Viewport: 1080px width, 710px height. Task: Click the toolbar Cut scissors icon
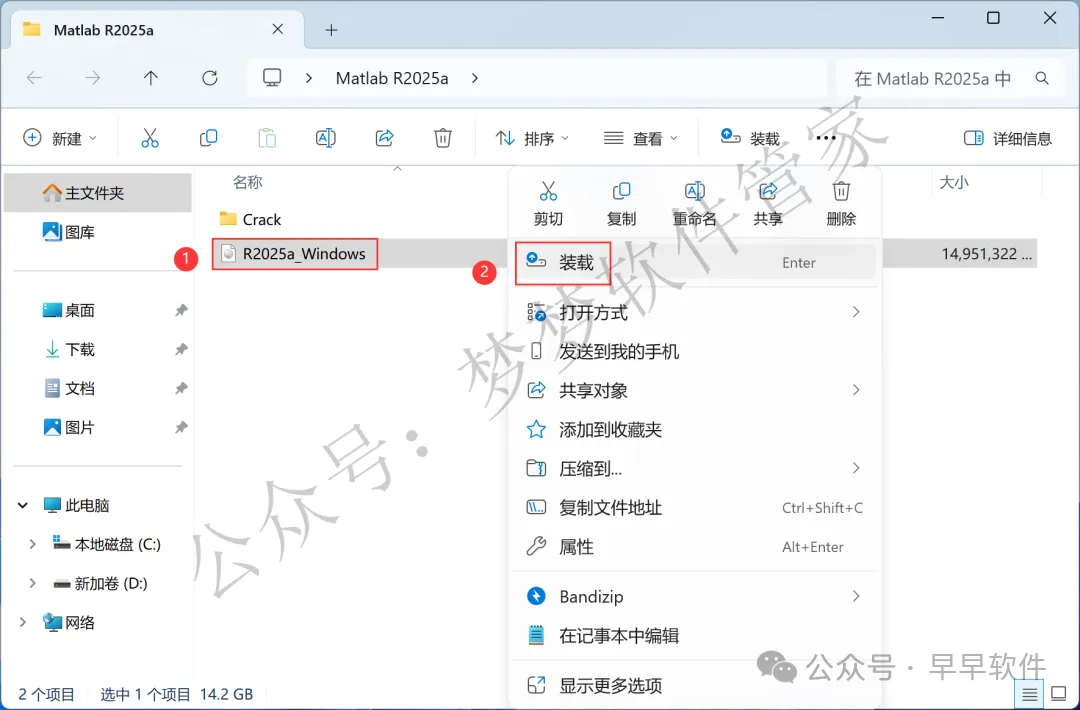click(x=149, y=138)
